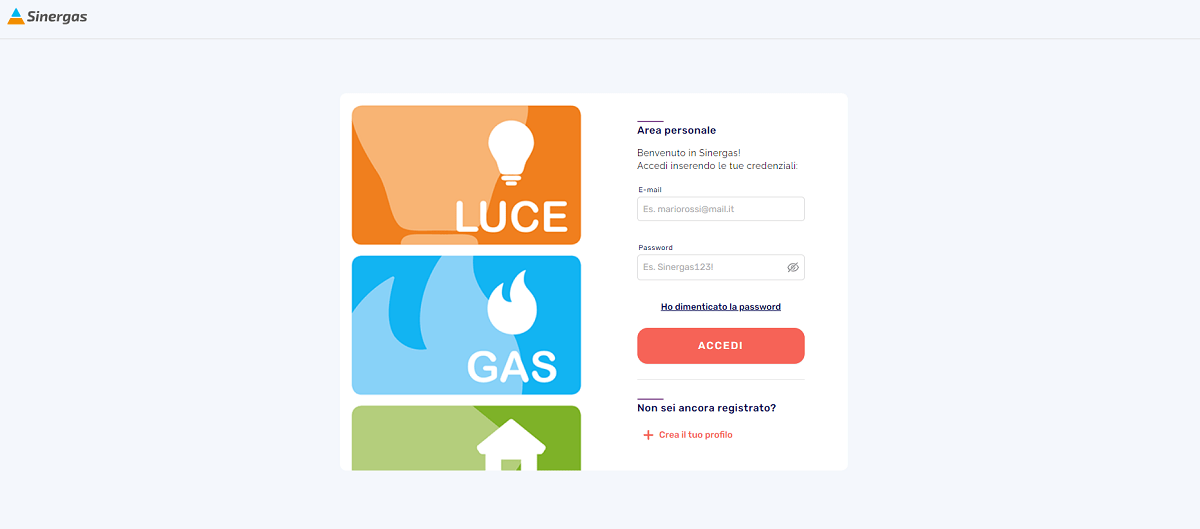Click the Sinergas triangle logo icon
The height and width of the screenshot is (529, 1200).
pos(16,16)
